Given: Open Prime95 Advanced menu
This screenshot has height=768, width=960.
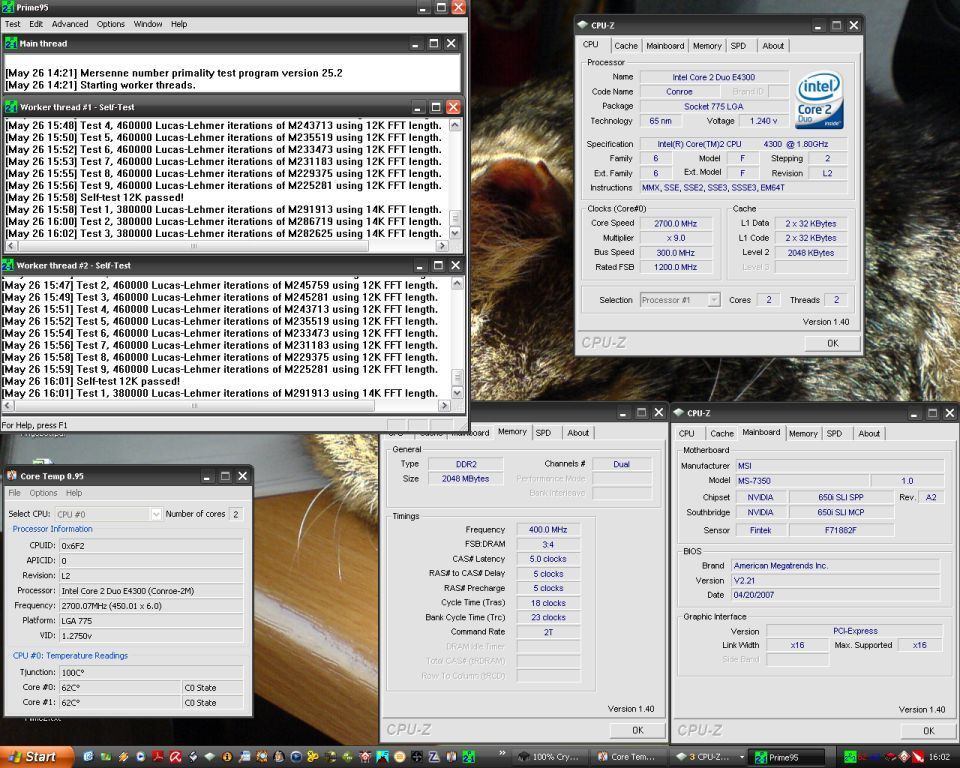Looking at the screenshot, I should pyautogui.click(x=70, y=24).
